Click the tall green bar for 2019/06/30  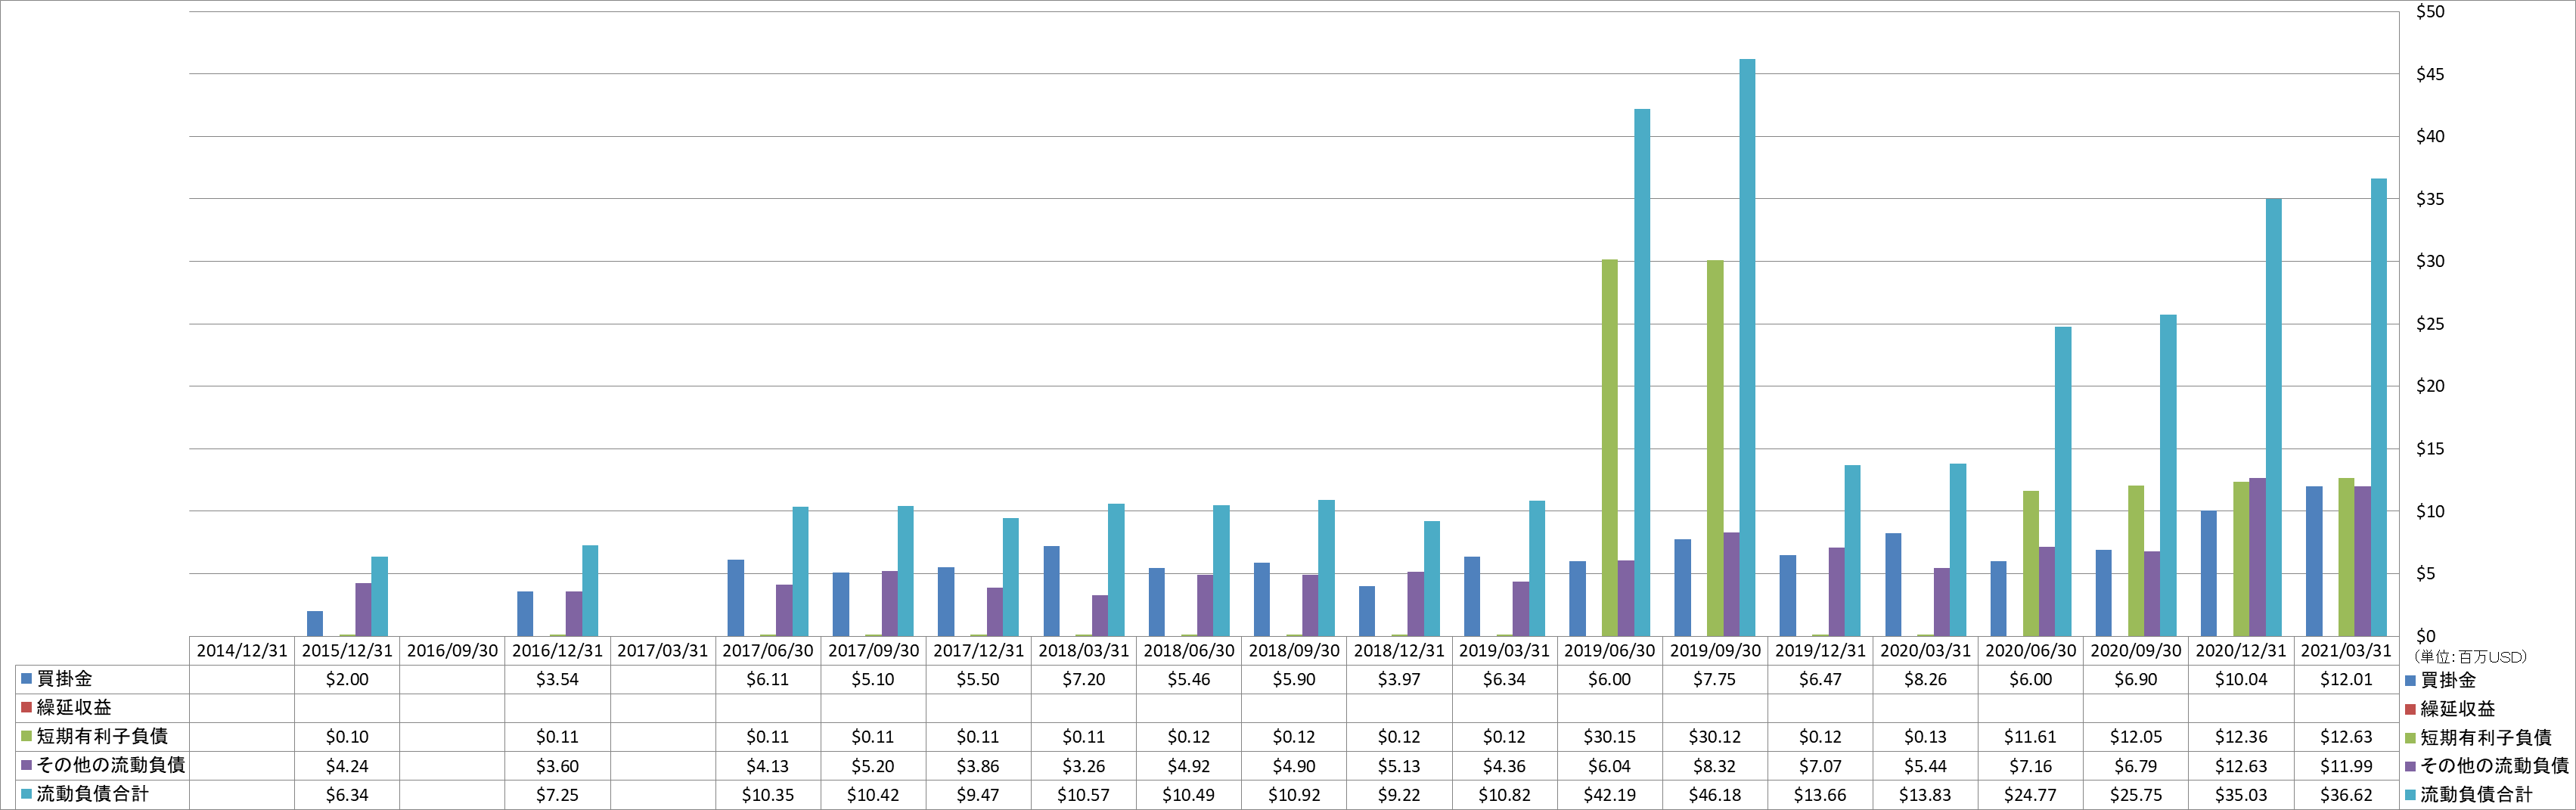click(x=1610, y=447)
